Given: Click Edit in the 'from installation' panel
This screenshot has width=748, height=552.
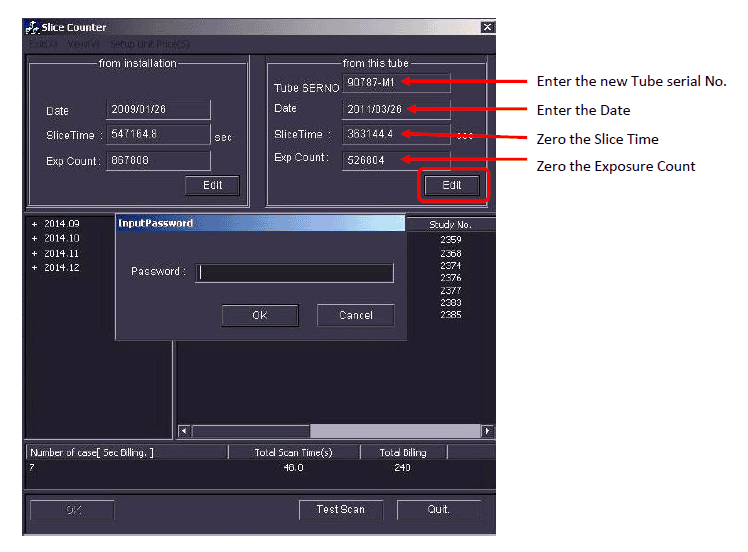Looking at the screenshot, I should tap(212, 185).
